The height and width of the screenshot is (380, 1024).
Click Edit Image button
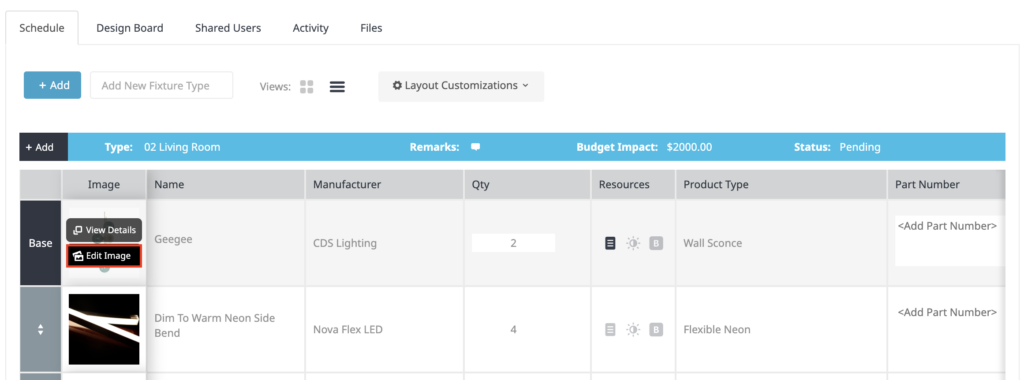[104, 256]
